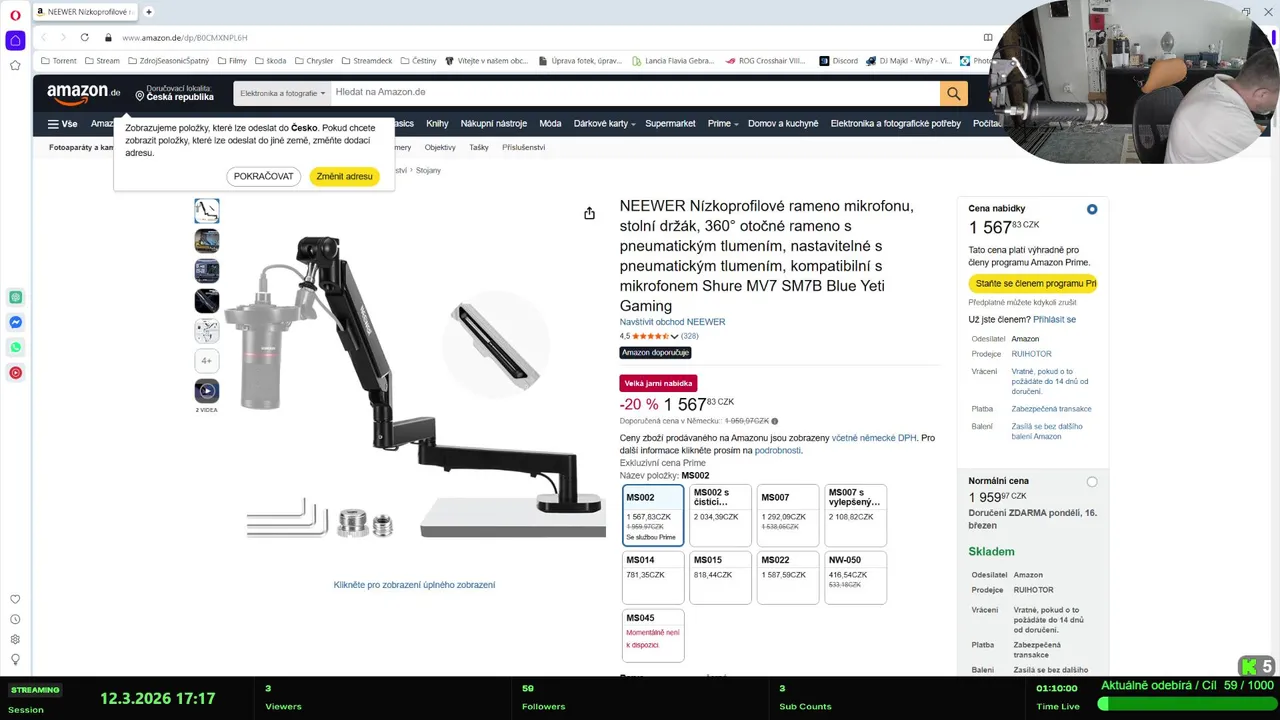The height and width of the screenshot is (720, 1280).
Task: Open the Vše hamburger menu
Action: [62, 124]
